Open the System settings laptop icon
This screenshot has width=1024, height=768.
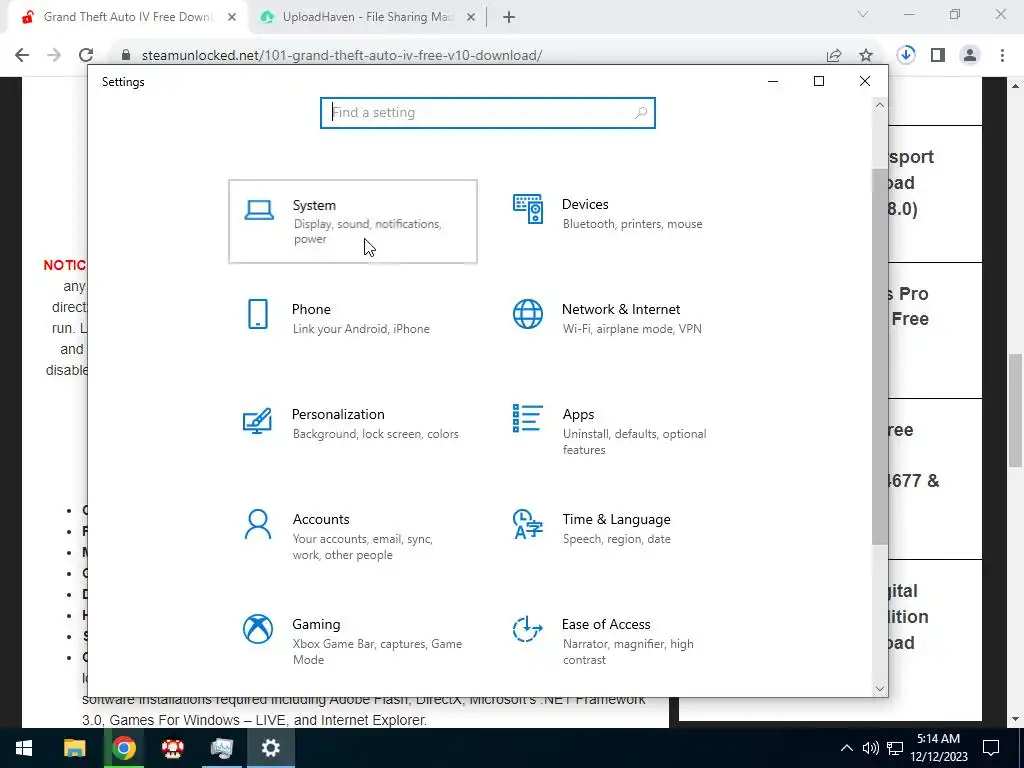tap(259, 210)
